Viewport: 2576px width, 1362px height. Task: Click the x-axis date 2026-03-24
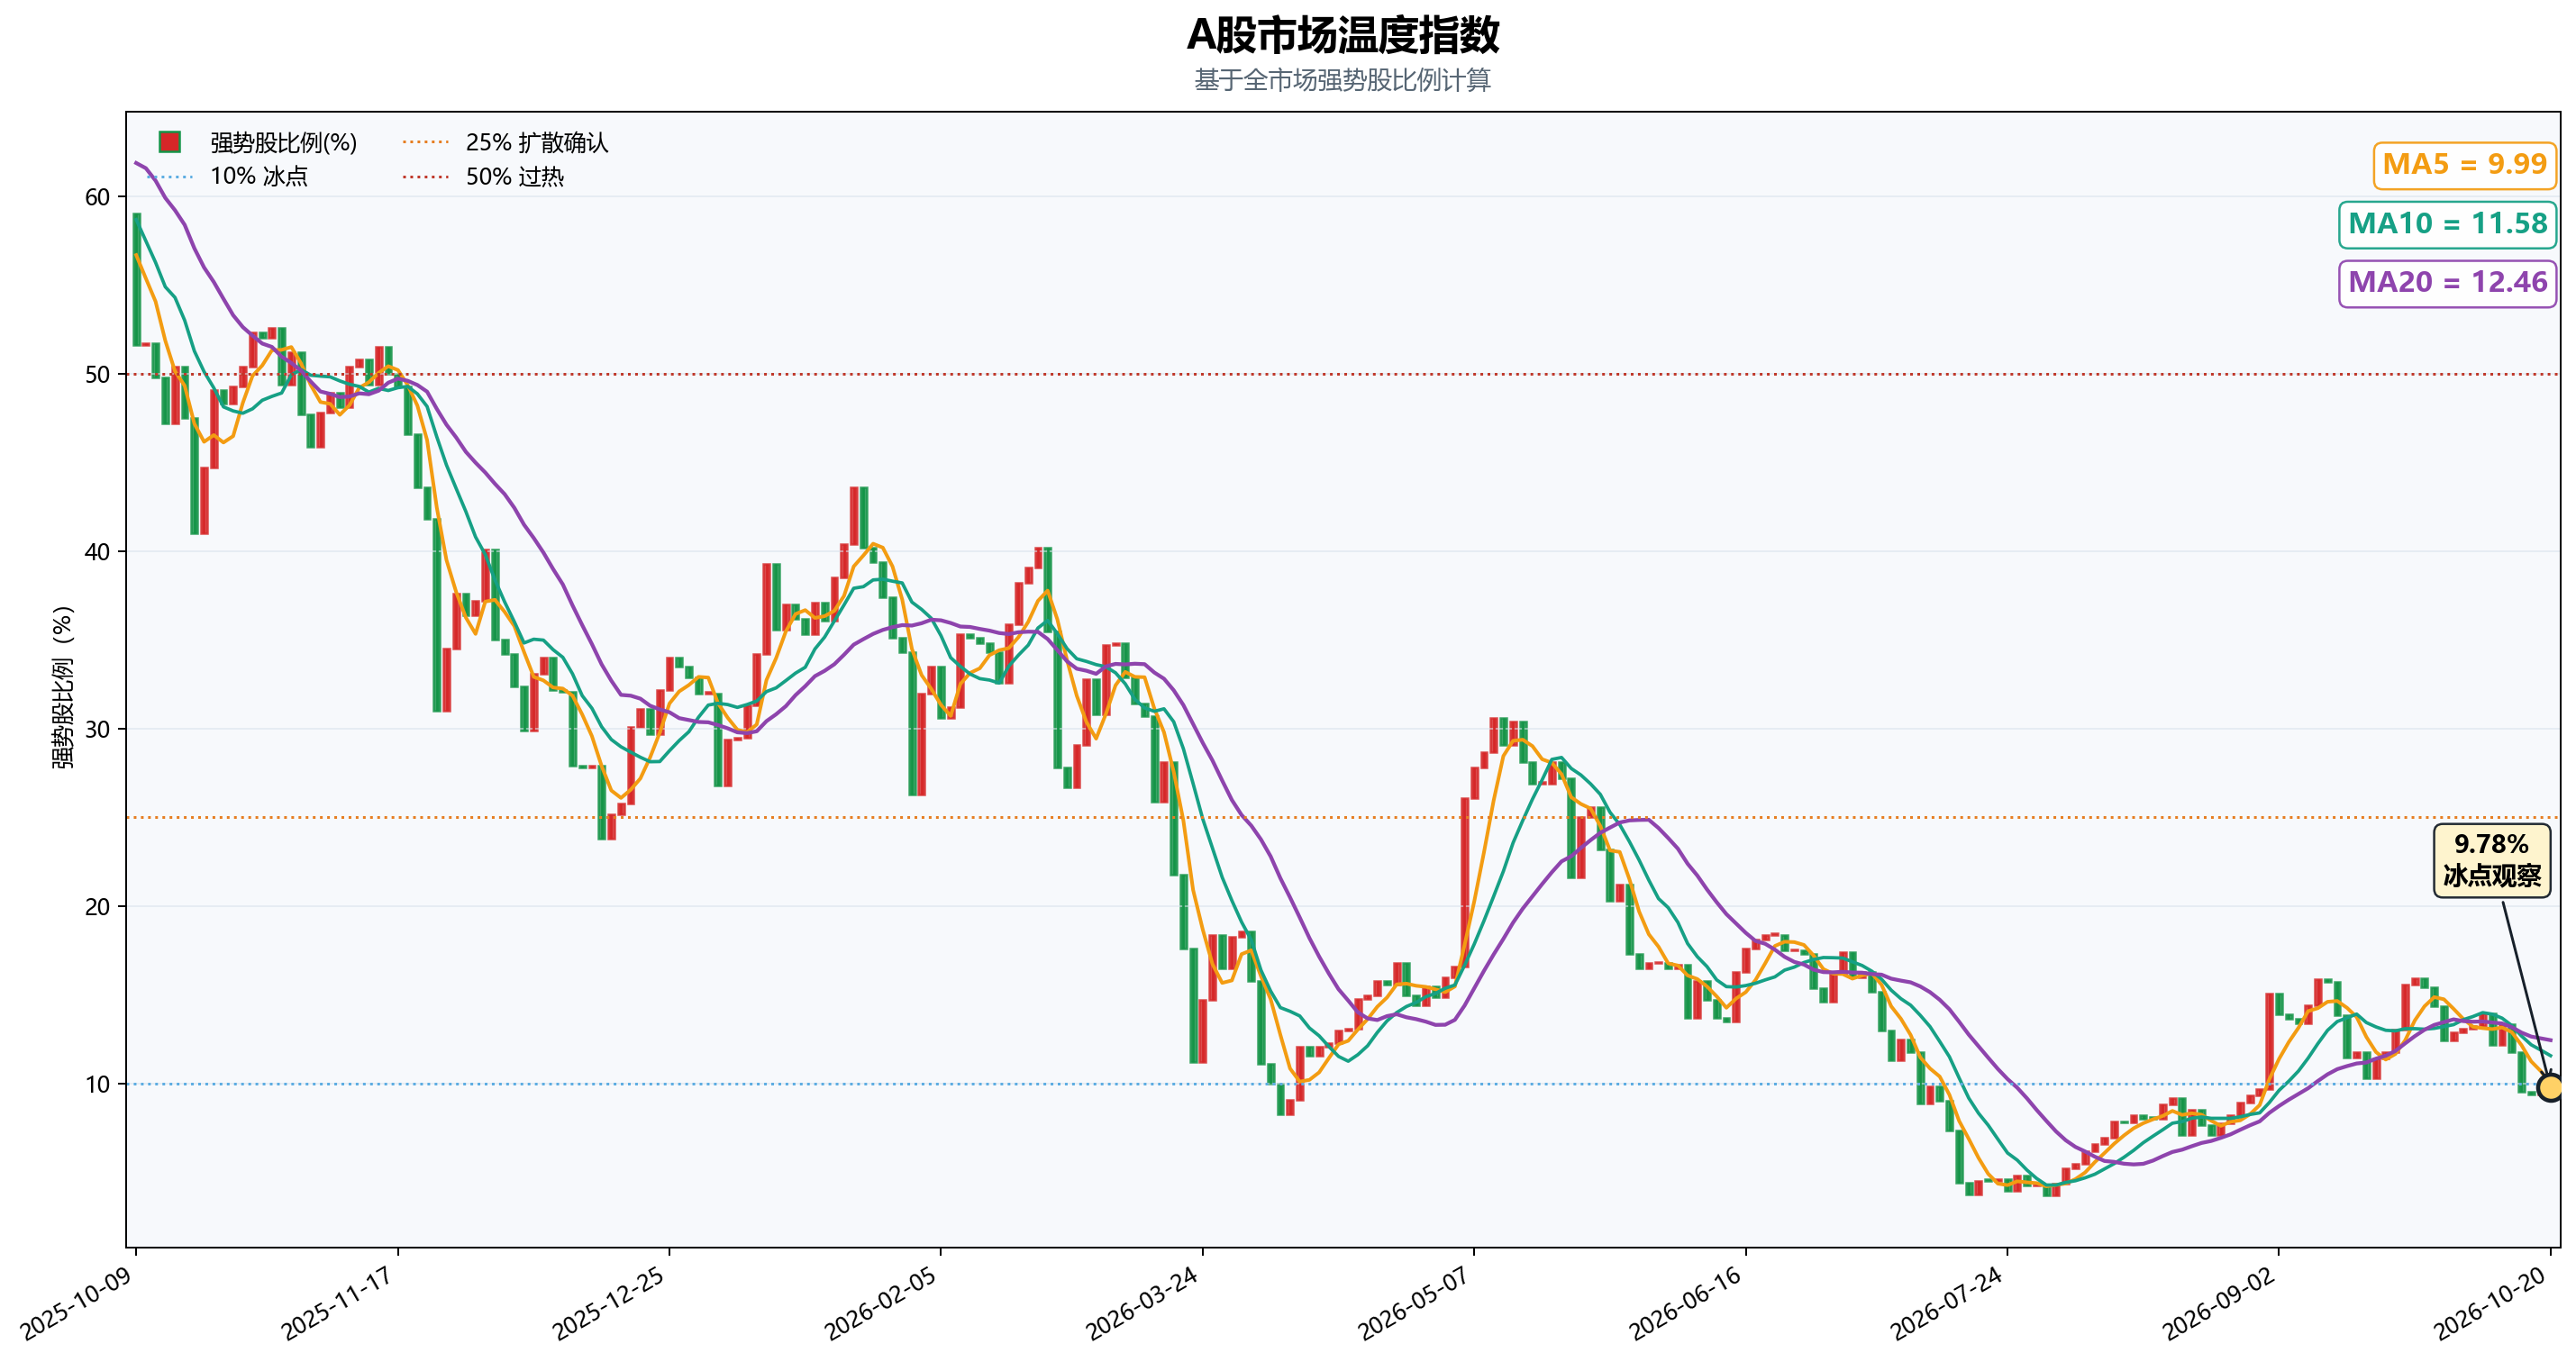point(1143,1304)
